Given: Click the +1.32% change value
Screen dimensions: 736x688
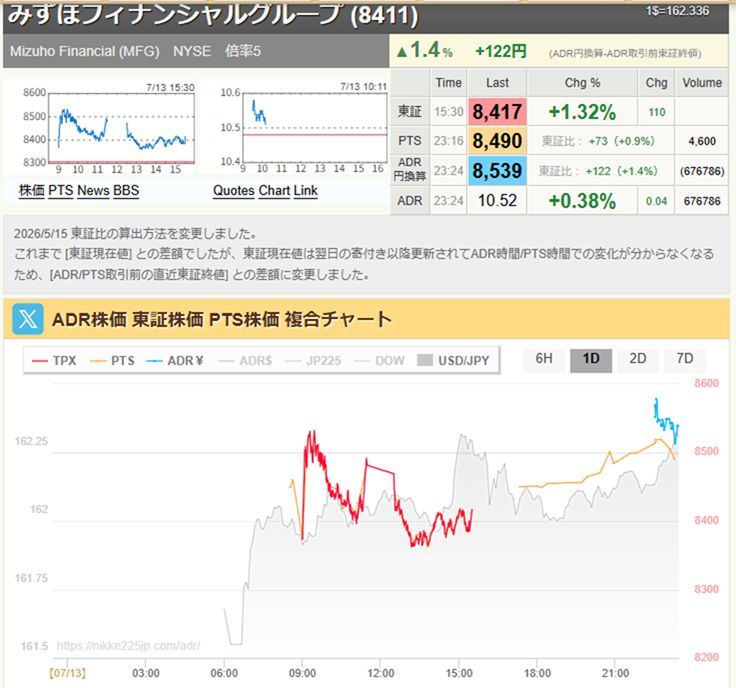Looking at the screenshot, I should (582, 112).
